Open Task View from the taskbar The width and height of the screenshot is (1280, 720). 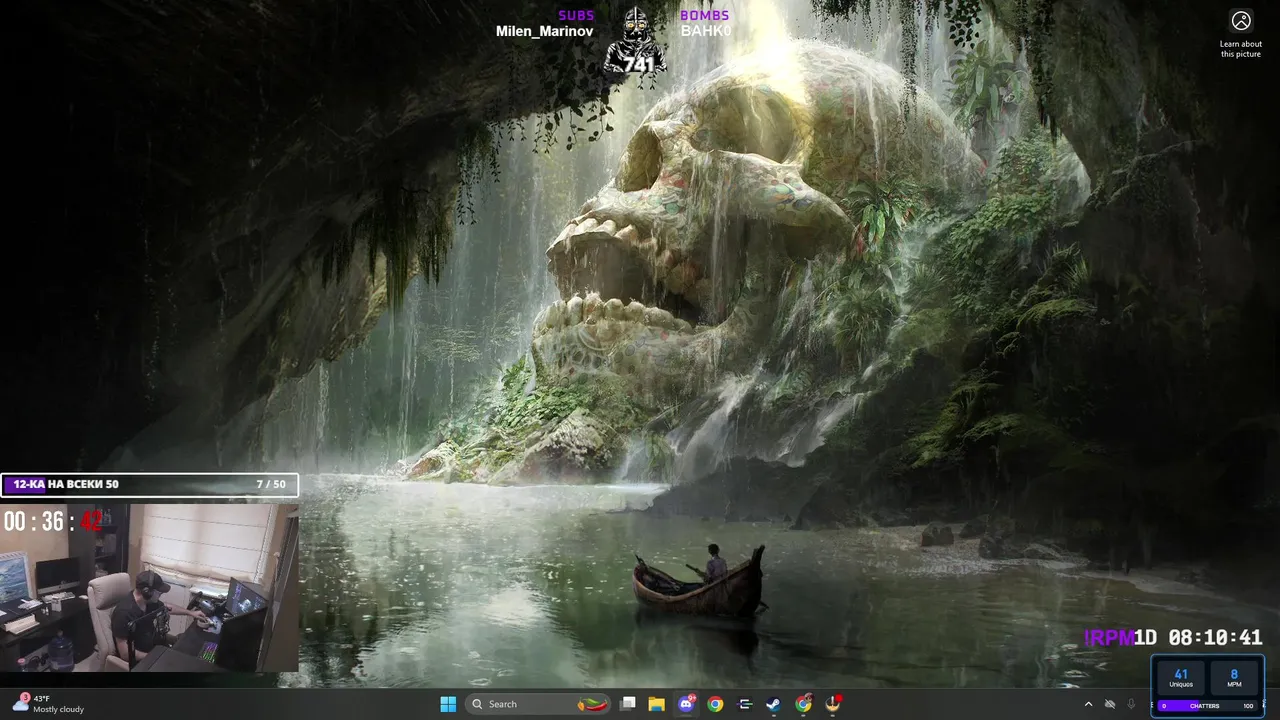point(628,704)
